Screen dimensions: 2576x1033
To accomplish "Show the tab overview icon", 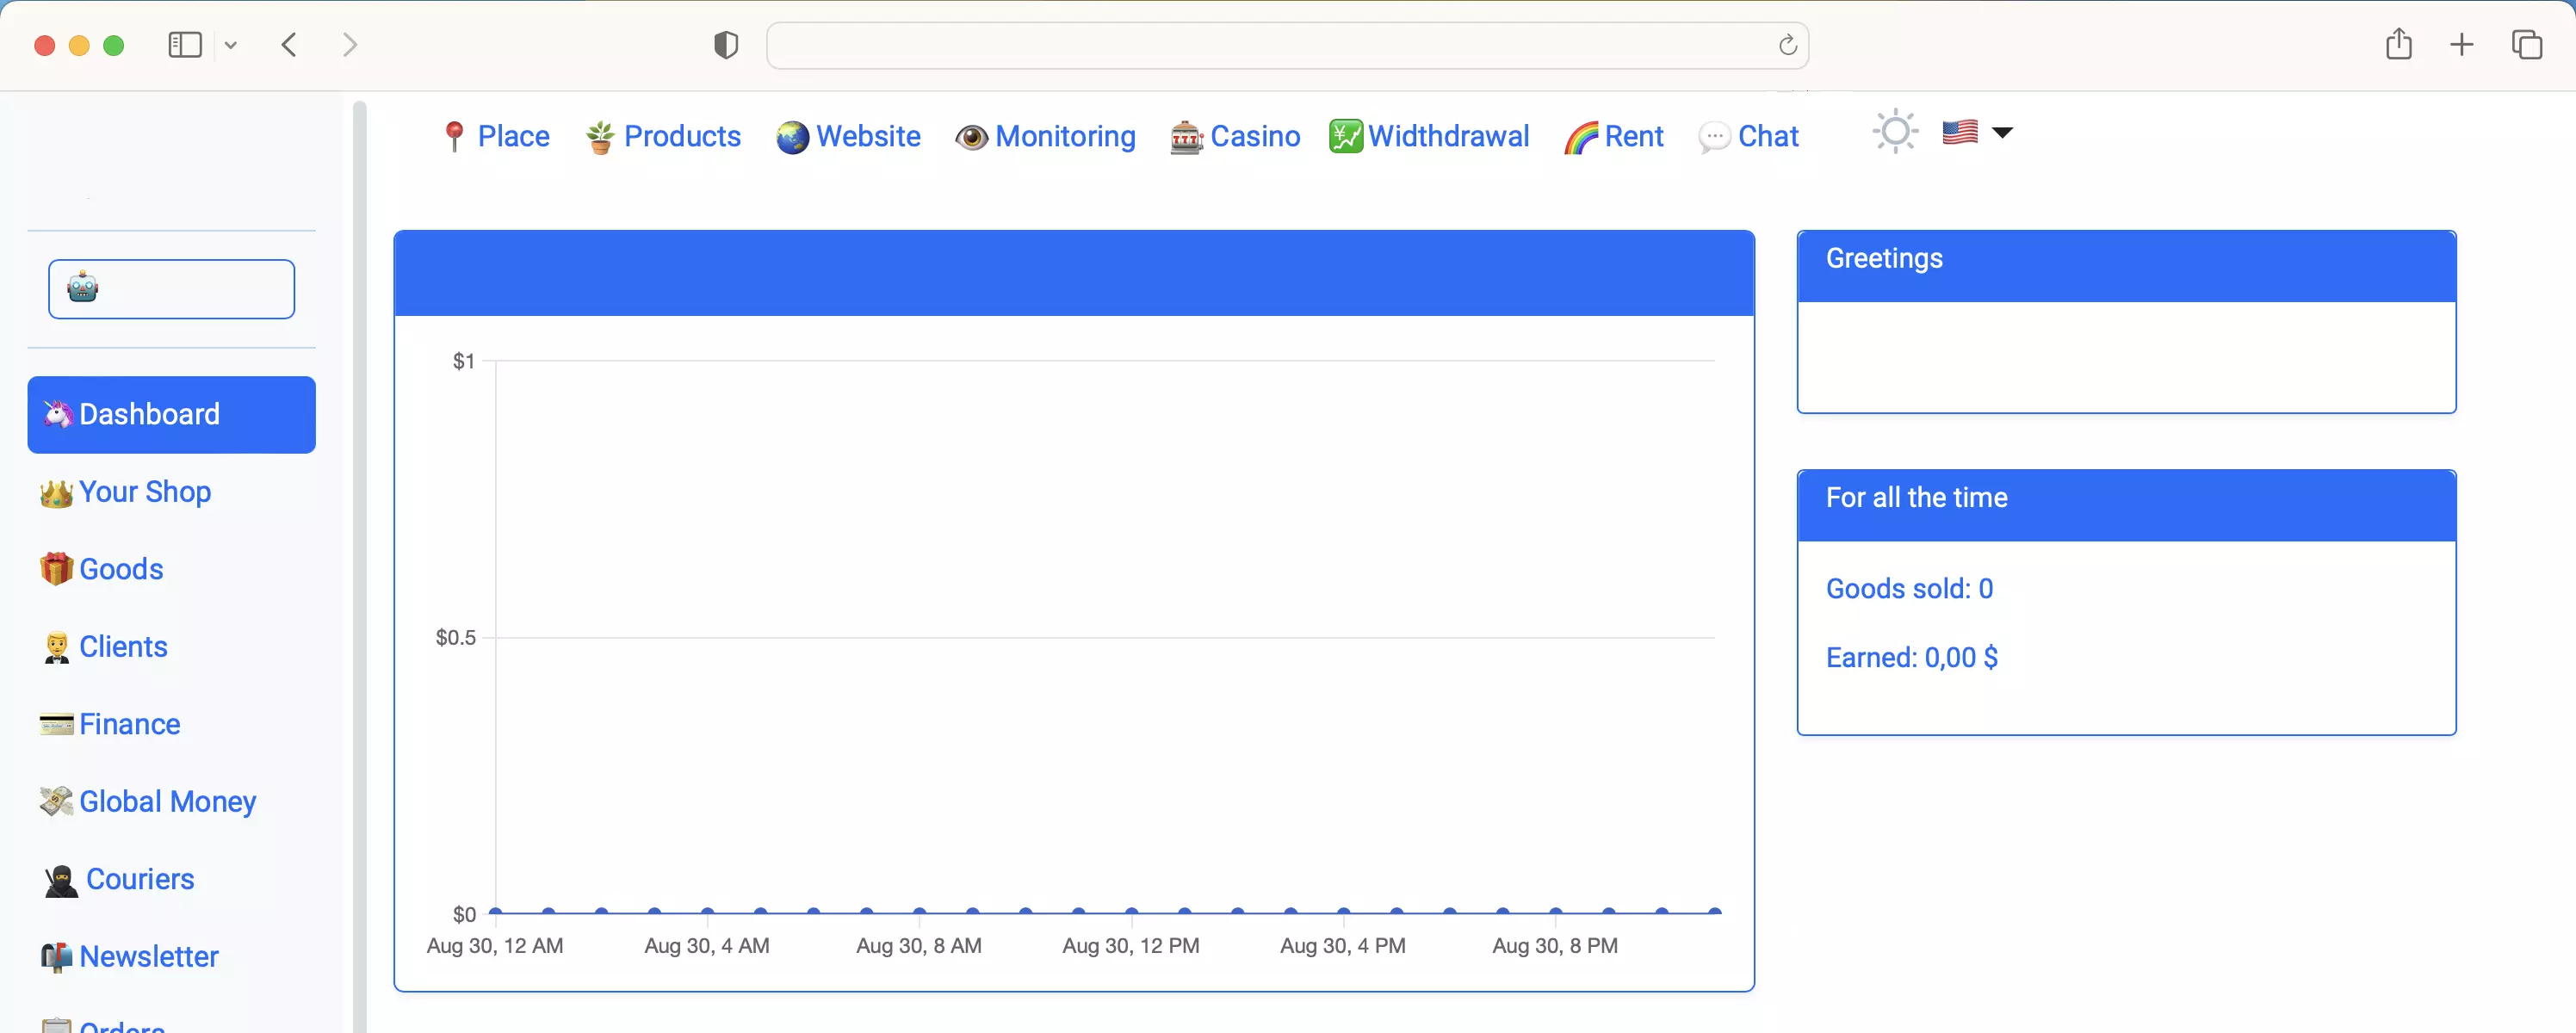I will pyautogui.click(x=2526, y=45).
